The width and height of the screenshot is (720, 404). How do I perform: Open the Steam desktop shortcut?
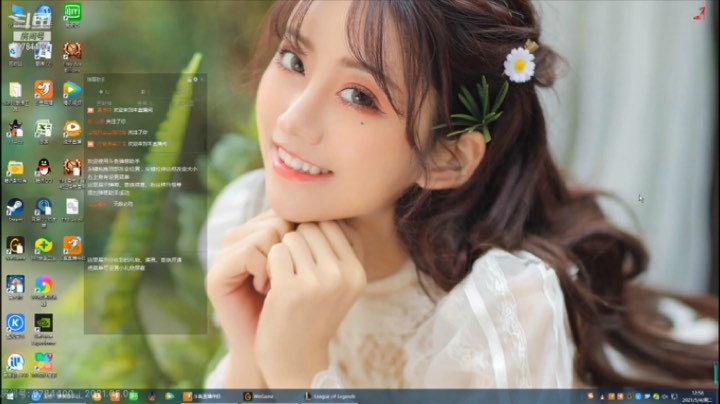(x=15, y=210)
